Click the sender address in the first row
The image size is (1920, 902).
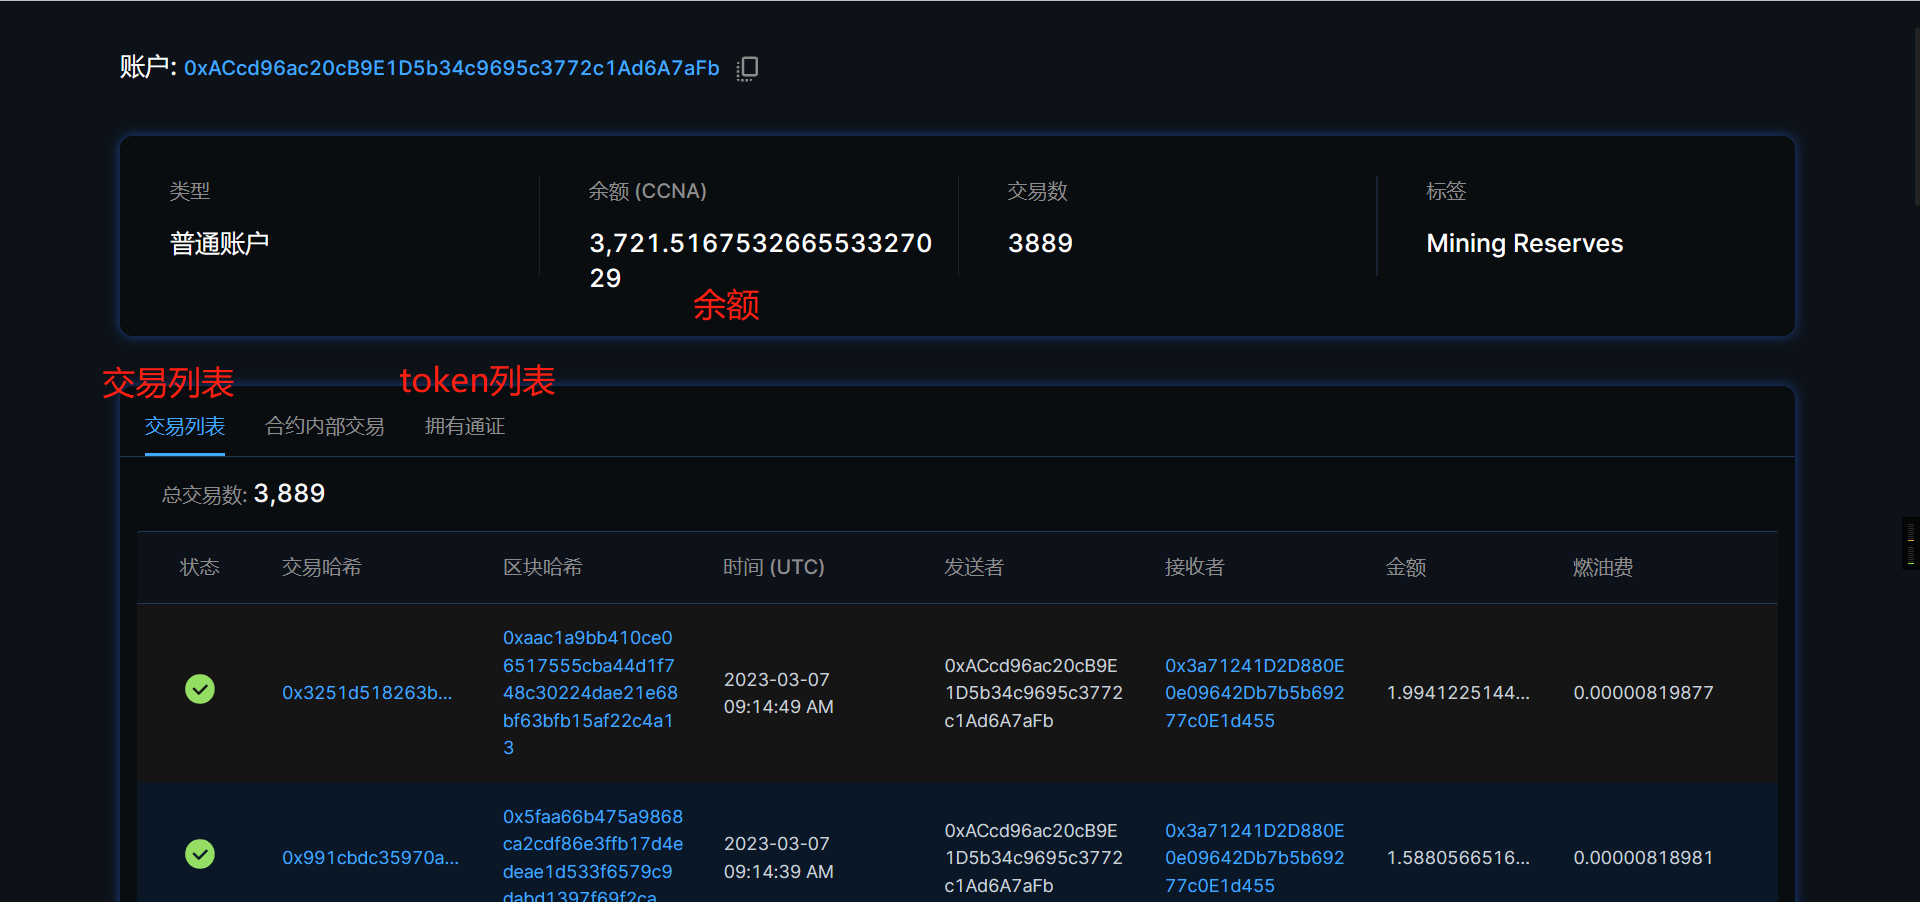(x=1033, y=693)
